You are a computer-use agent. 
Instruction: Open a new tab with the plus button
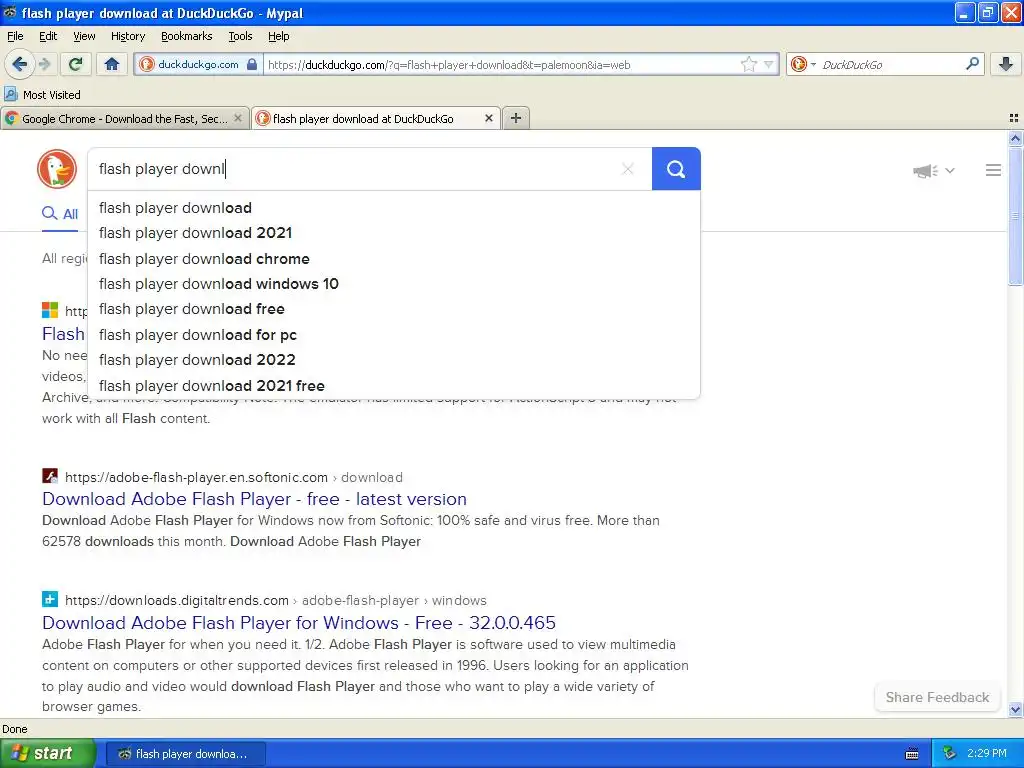516,118
